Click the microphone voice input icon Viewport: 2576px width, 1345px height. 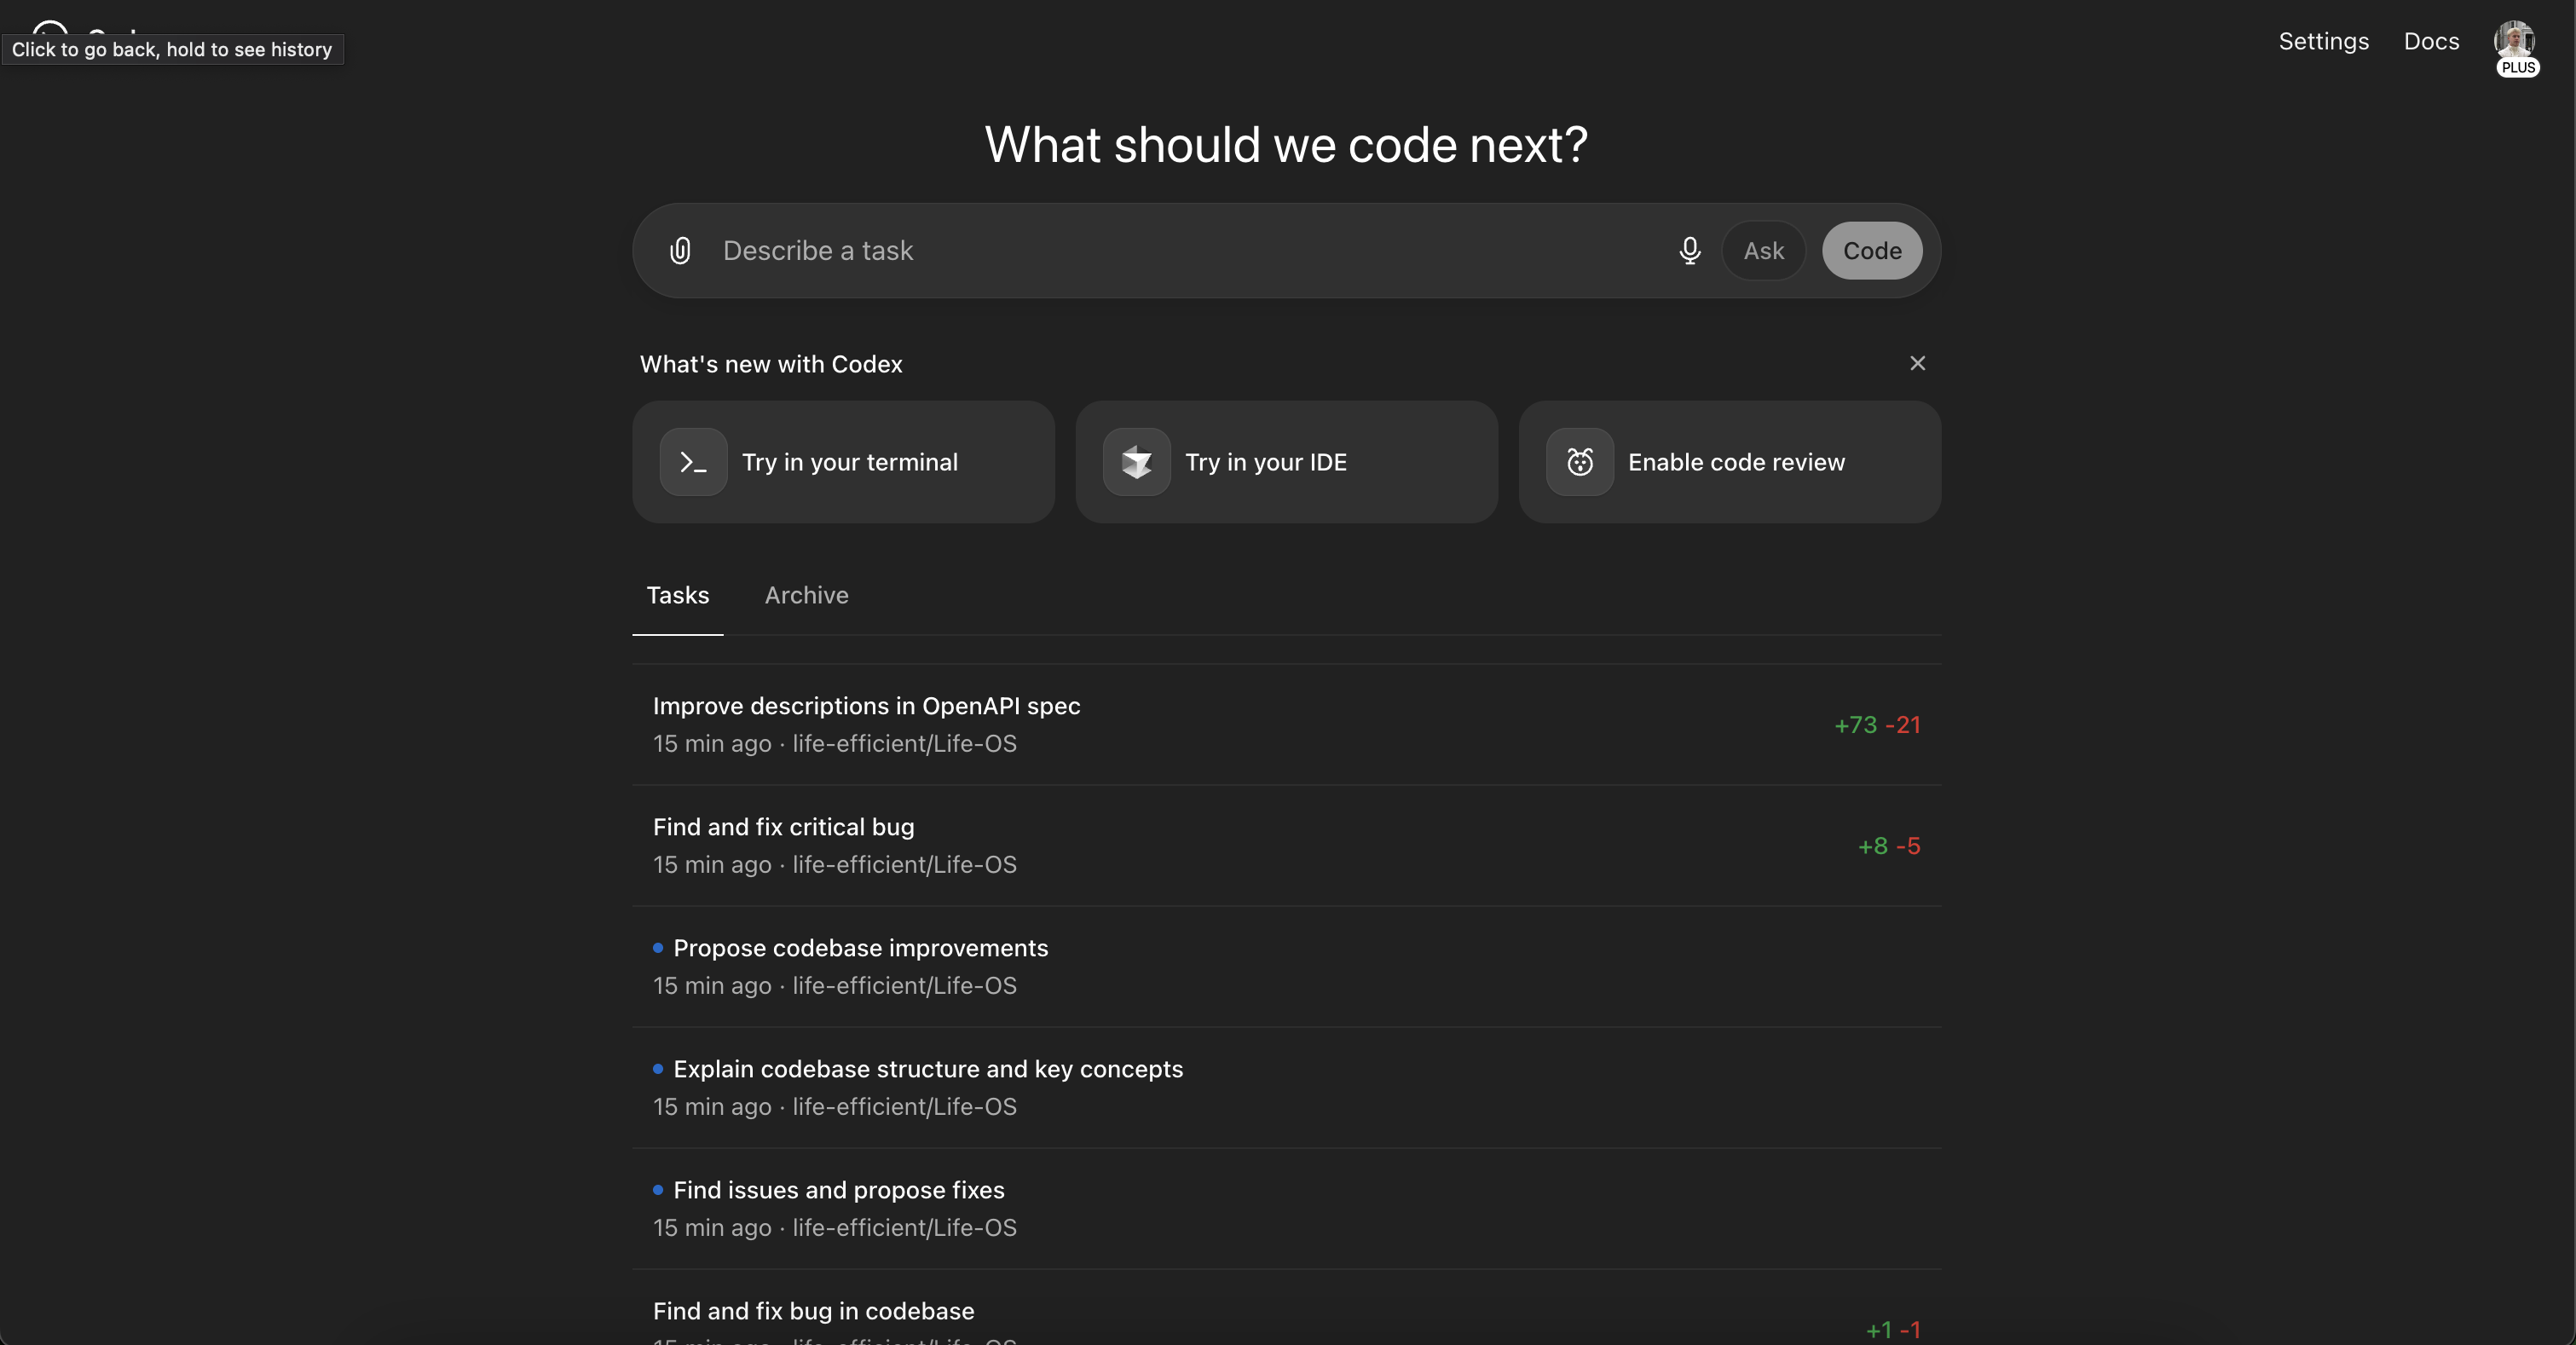click(1689, 251)
